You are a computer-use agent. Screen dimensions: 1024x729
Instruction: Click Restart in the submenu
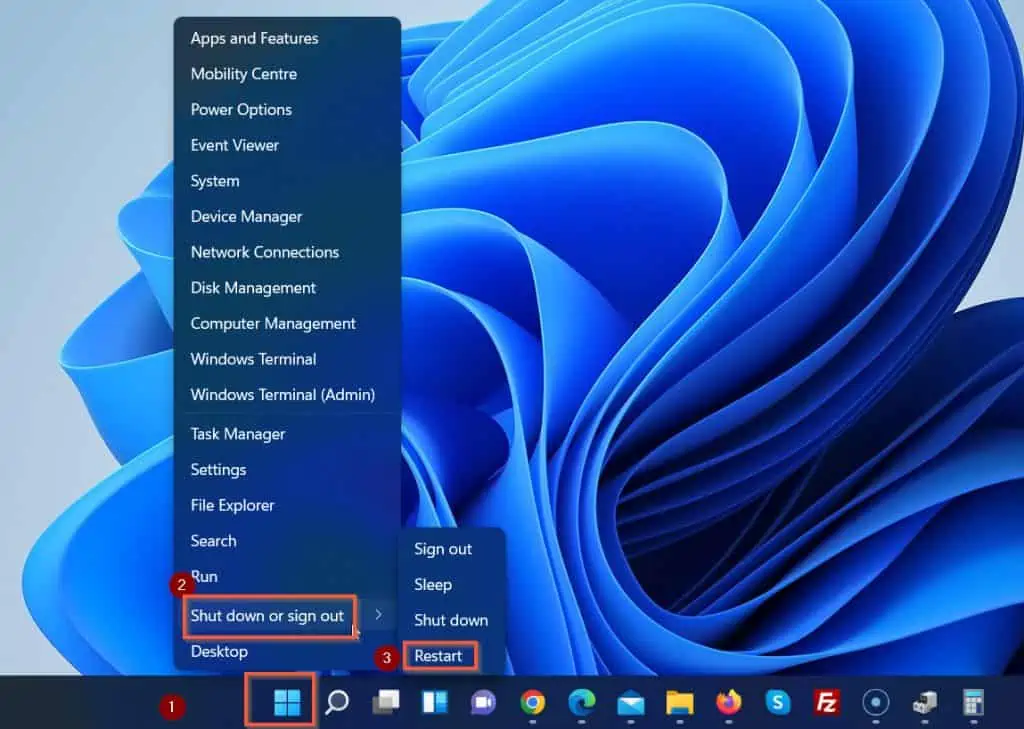point(440,655)
